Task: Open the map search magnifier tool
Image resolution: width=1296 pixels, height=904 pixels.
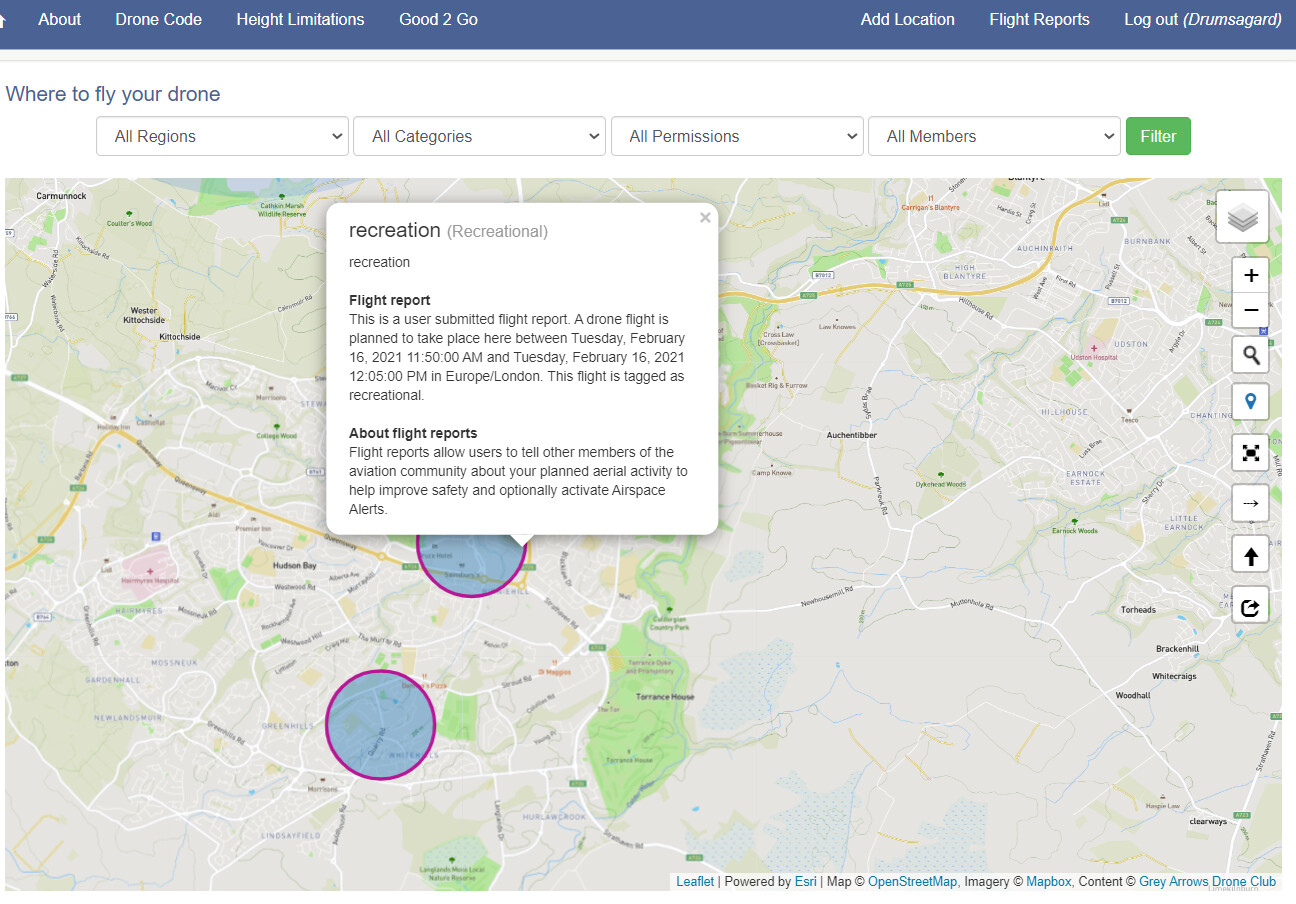Action: [x=1251, y=355]
